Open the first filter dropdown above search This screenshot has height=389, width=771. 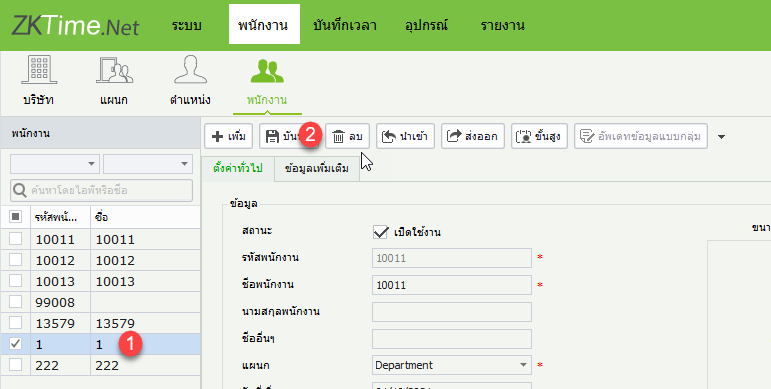55,164
